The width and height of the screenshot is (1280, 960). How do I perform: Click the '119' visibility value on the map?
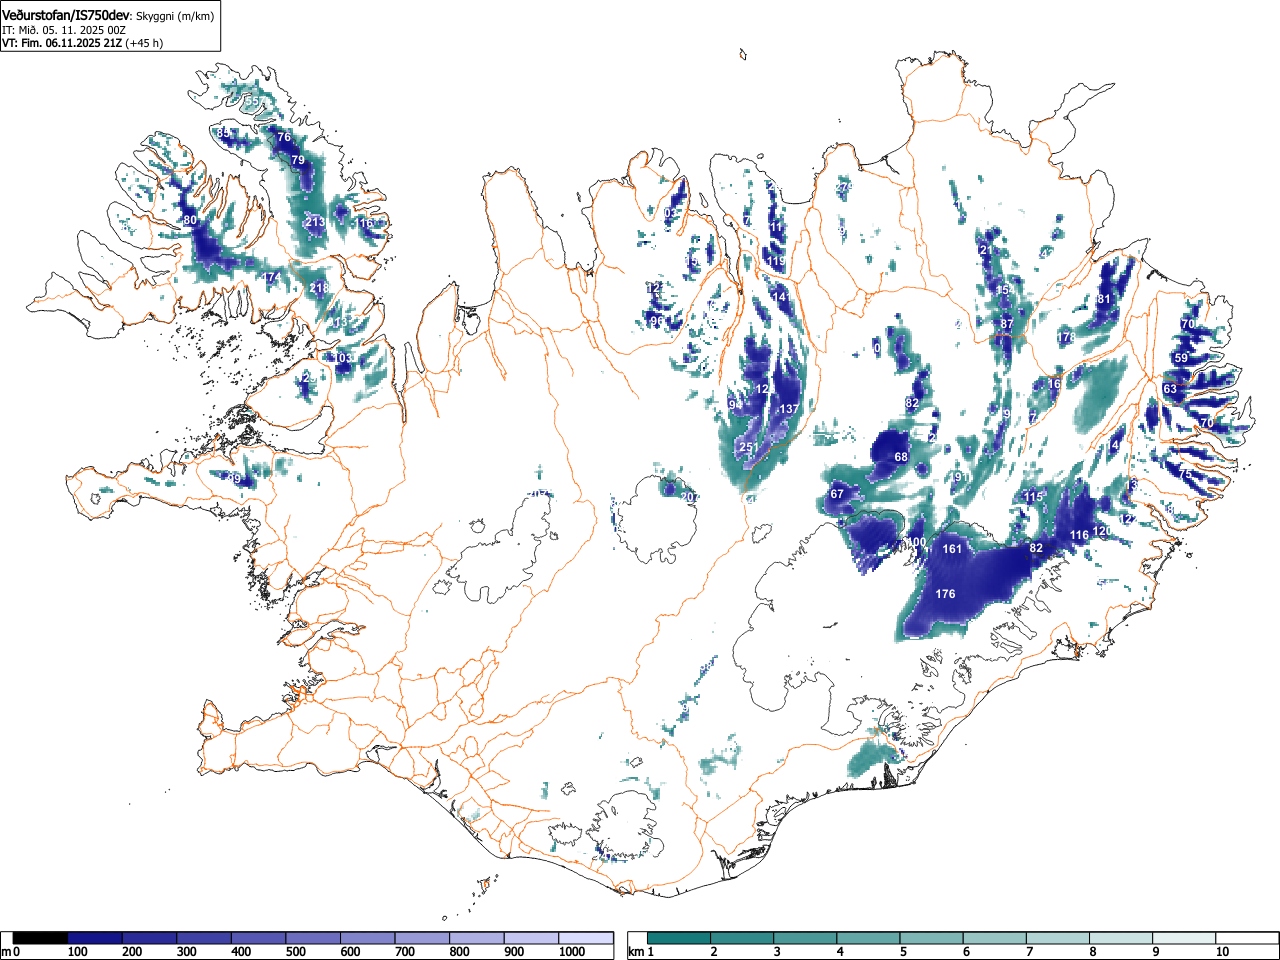click(776, 261)
